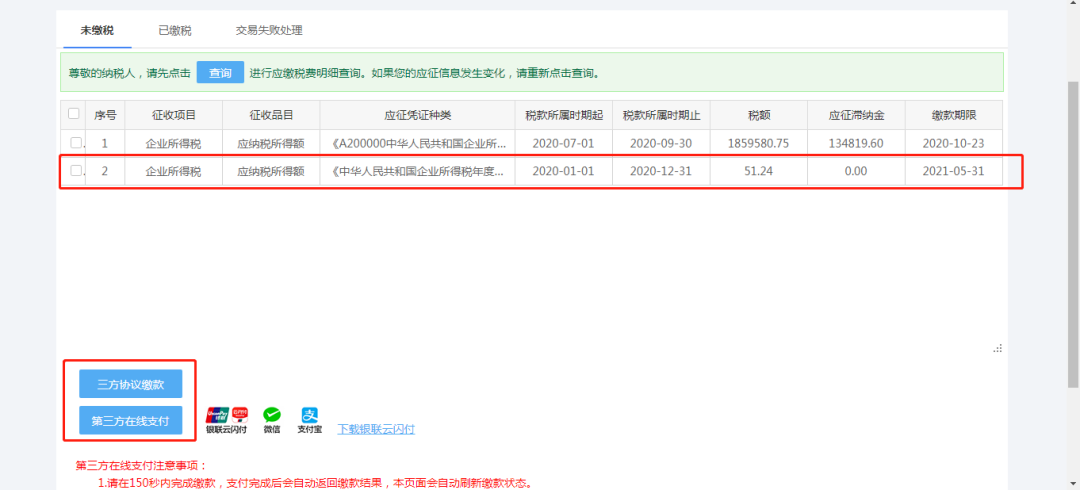This screenshot has height=490, width=1080.
Task: Click the due date 2021-05-31 cell
Action: click(x=954, y=172)
